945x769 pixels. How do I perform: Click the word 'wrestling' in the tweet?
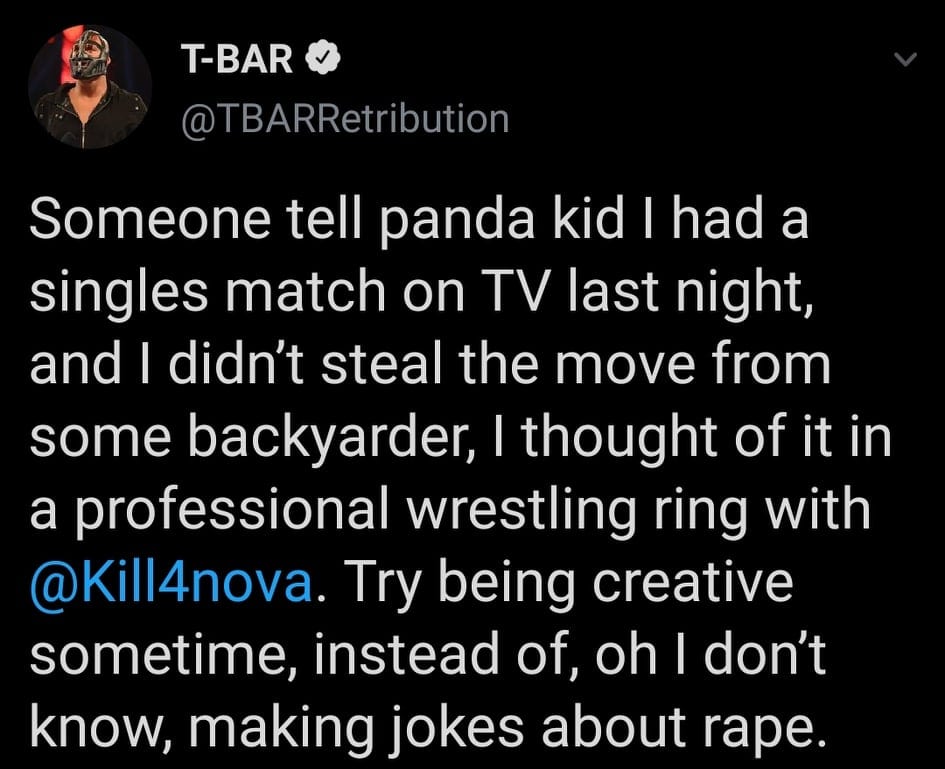[x=523, y=512]
